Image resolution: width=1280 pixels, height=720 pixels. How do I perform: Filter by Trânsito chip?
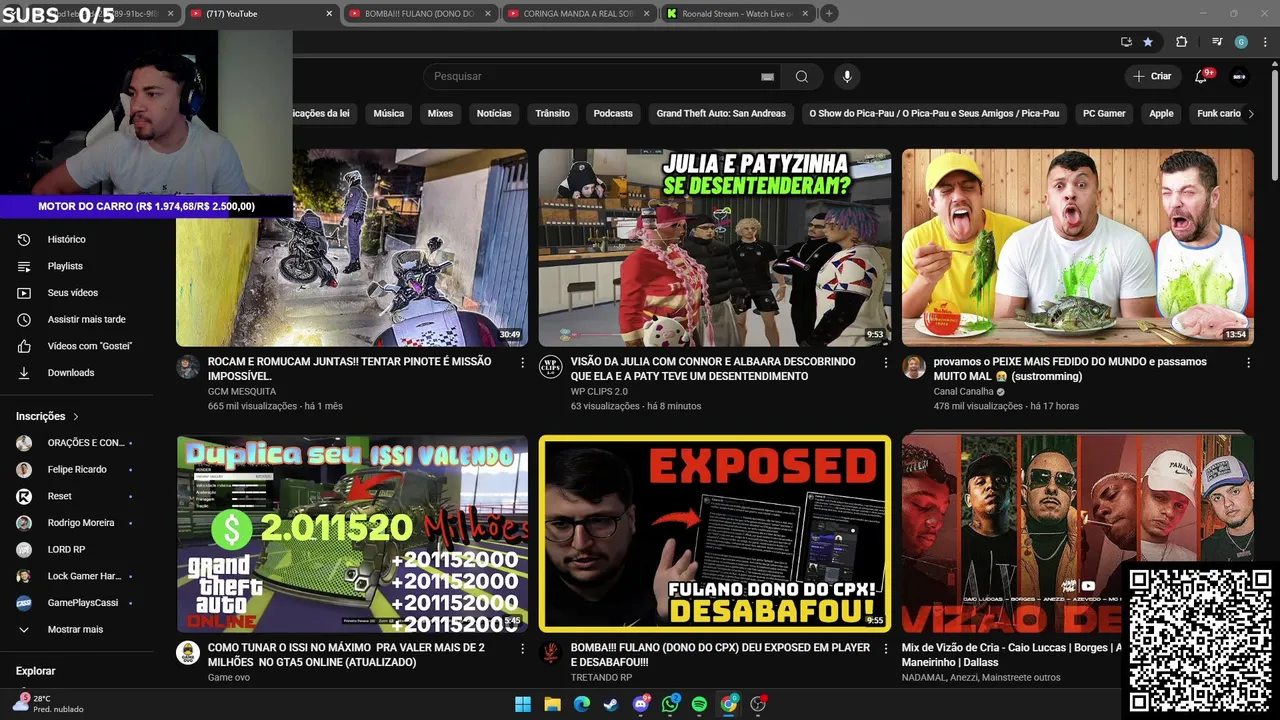coord(552,114)
